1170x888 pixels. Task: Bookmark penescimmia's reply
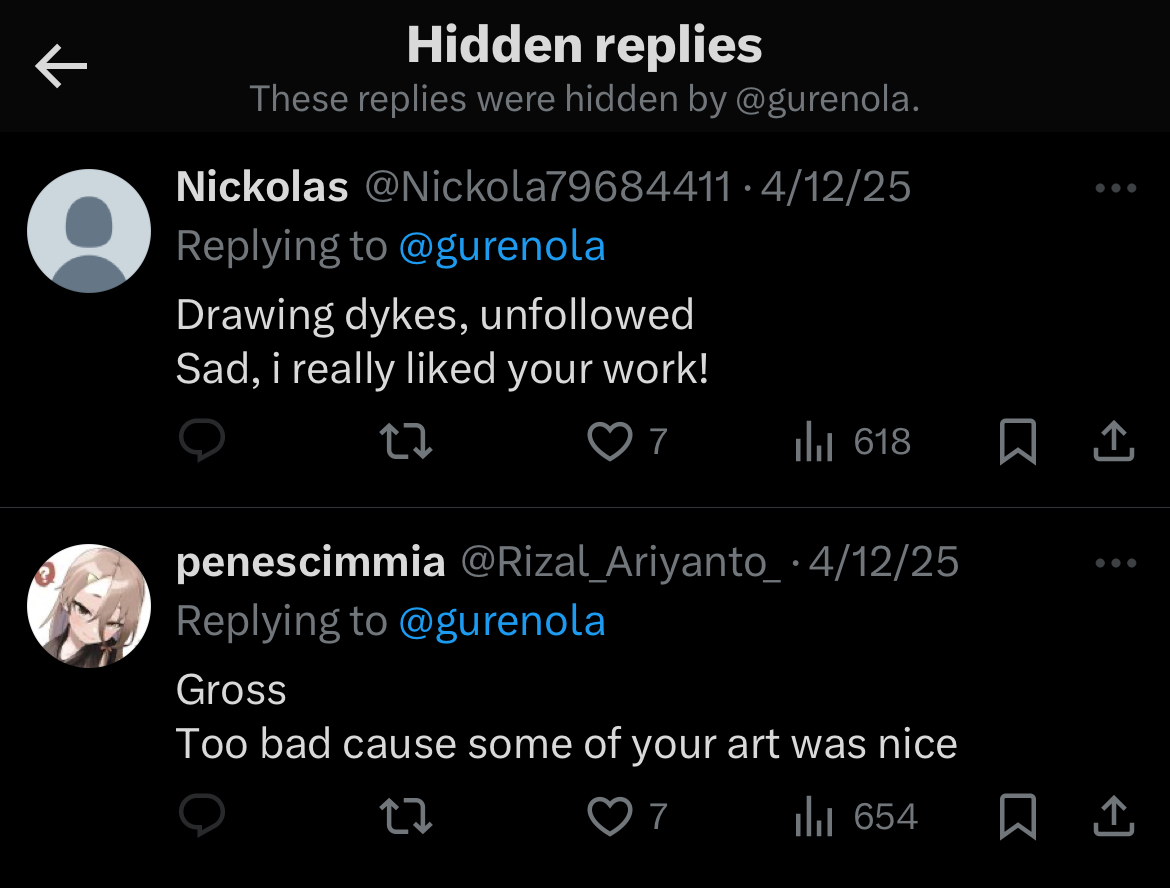(1017, 818)
